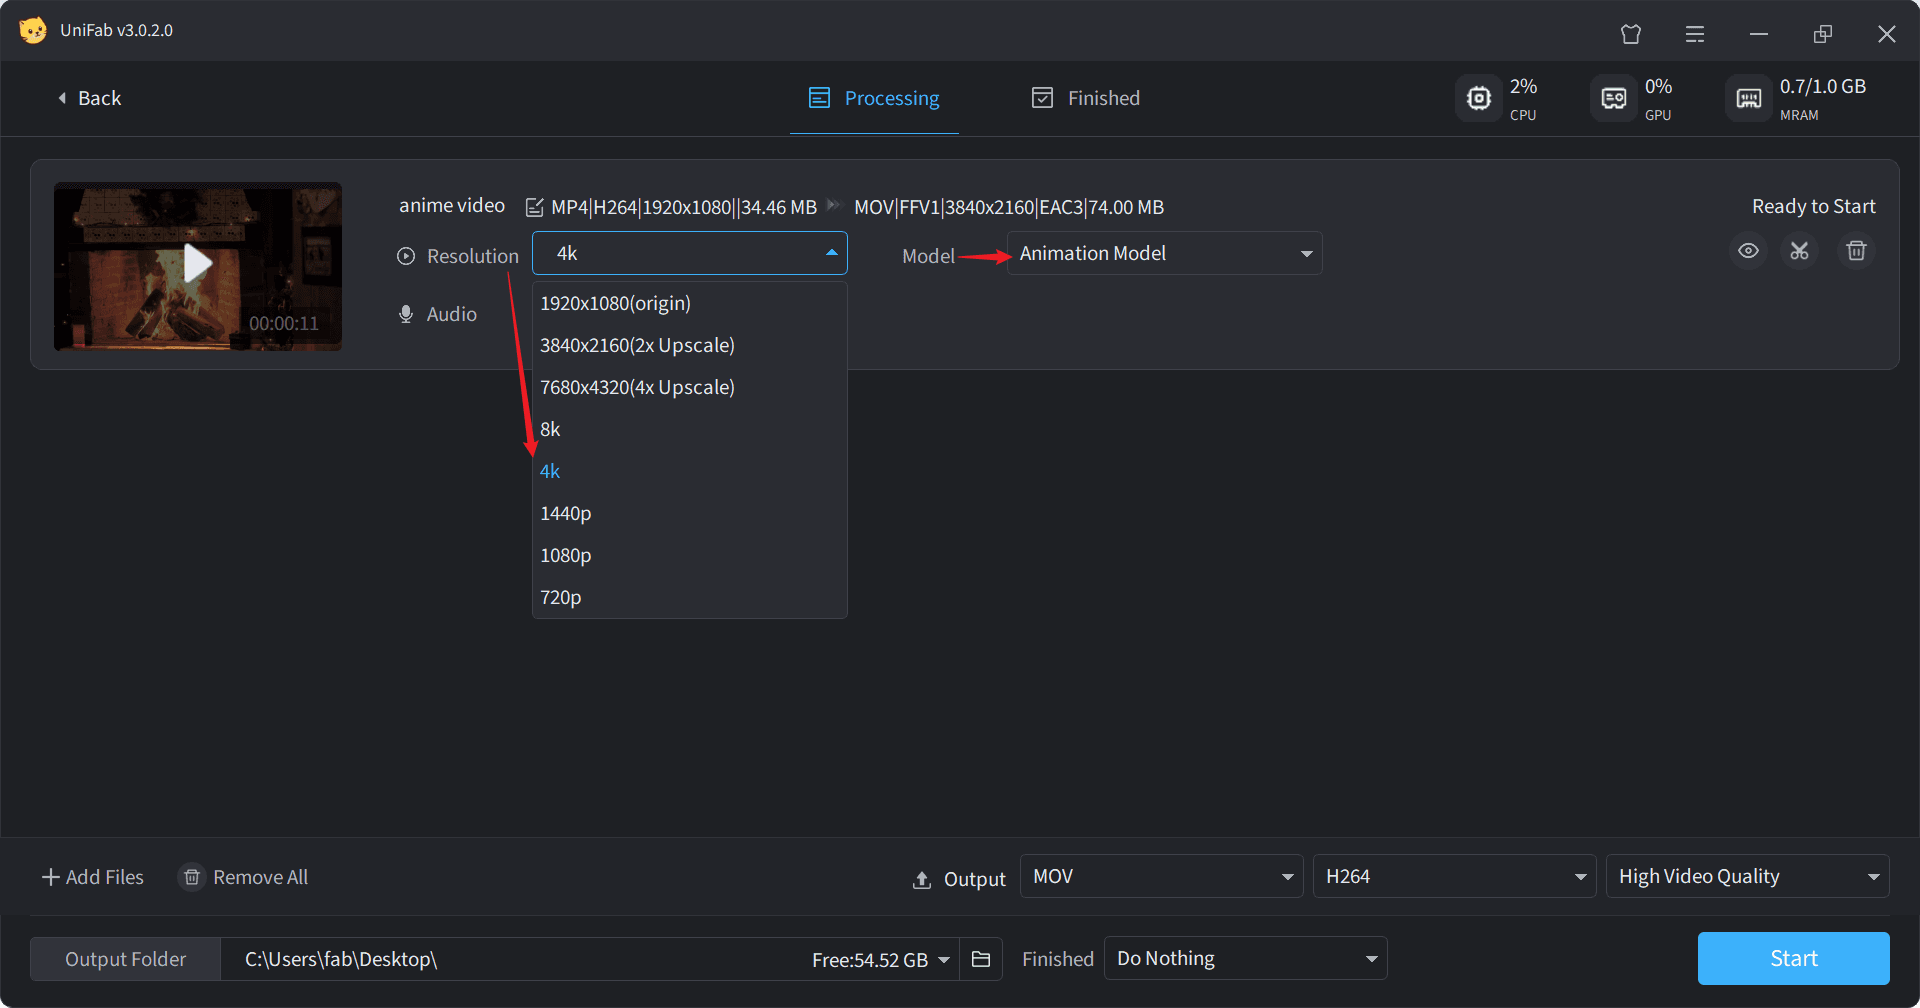Click the MRAM memory icon
This screenshot has height=1008, width=1920.
[x=1749, y=98]
